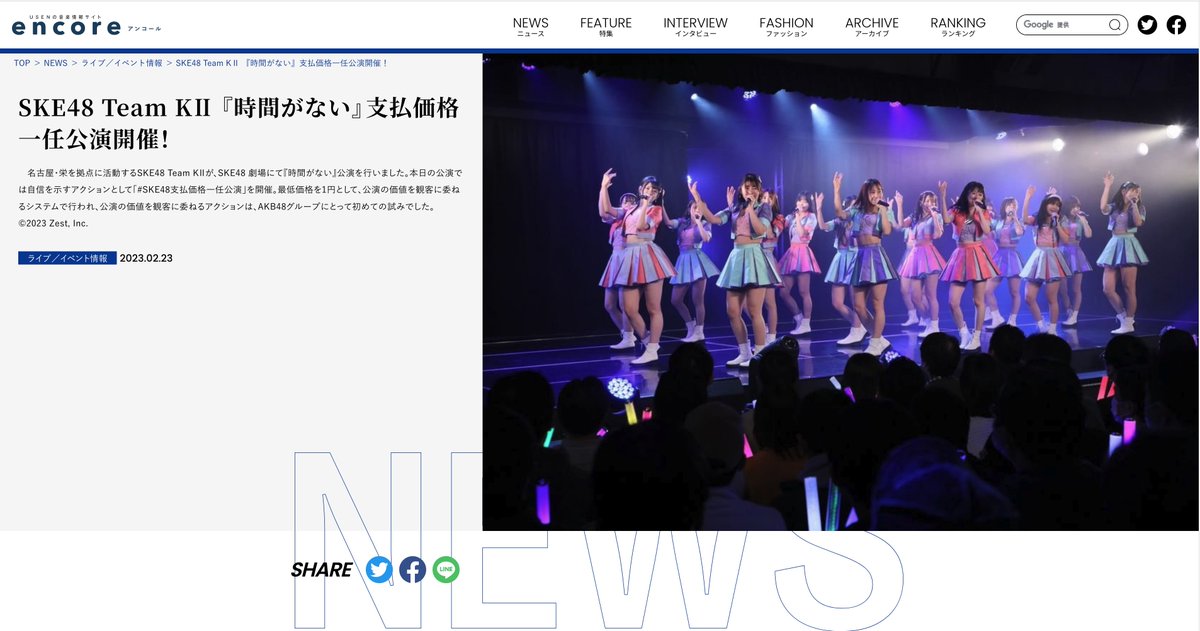
Task: Go to NEWS in the breadcrumb
Action: (56, 63)
